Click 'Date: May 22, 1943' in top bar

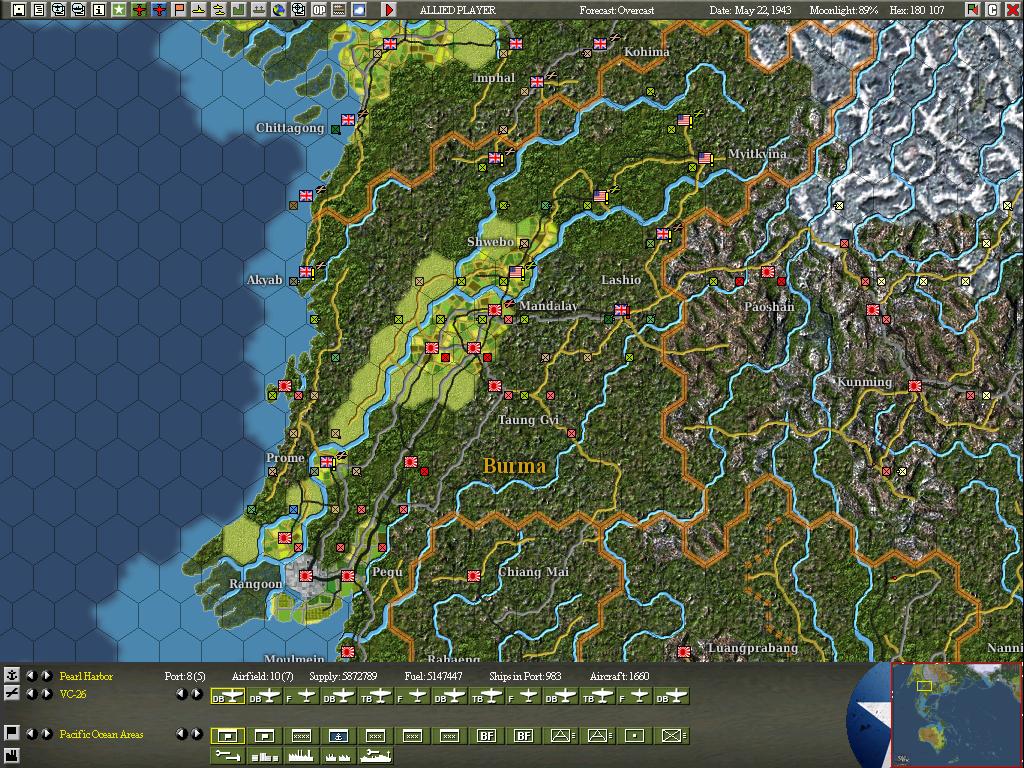750,10
